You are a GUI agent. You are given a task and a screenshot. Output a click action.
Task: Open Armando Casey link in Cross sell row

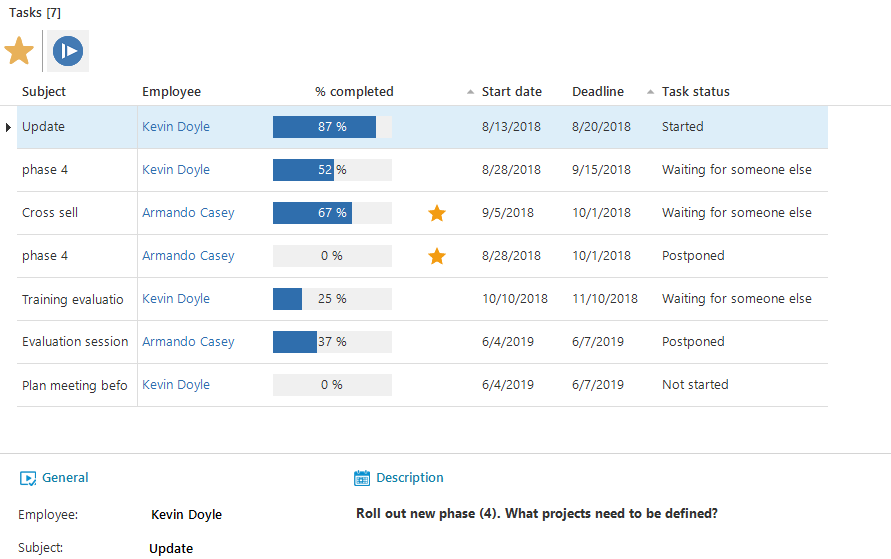tap(188, 213)
